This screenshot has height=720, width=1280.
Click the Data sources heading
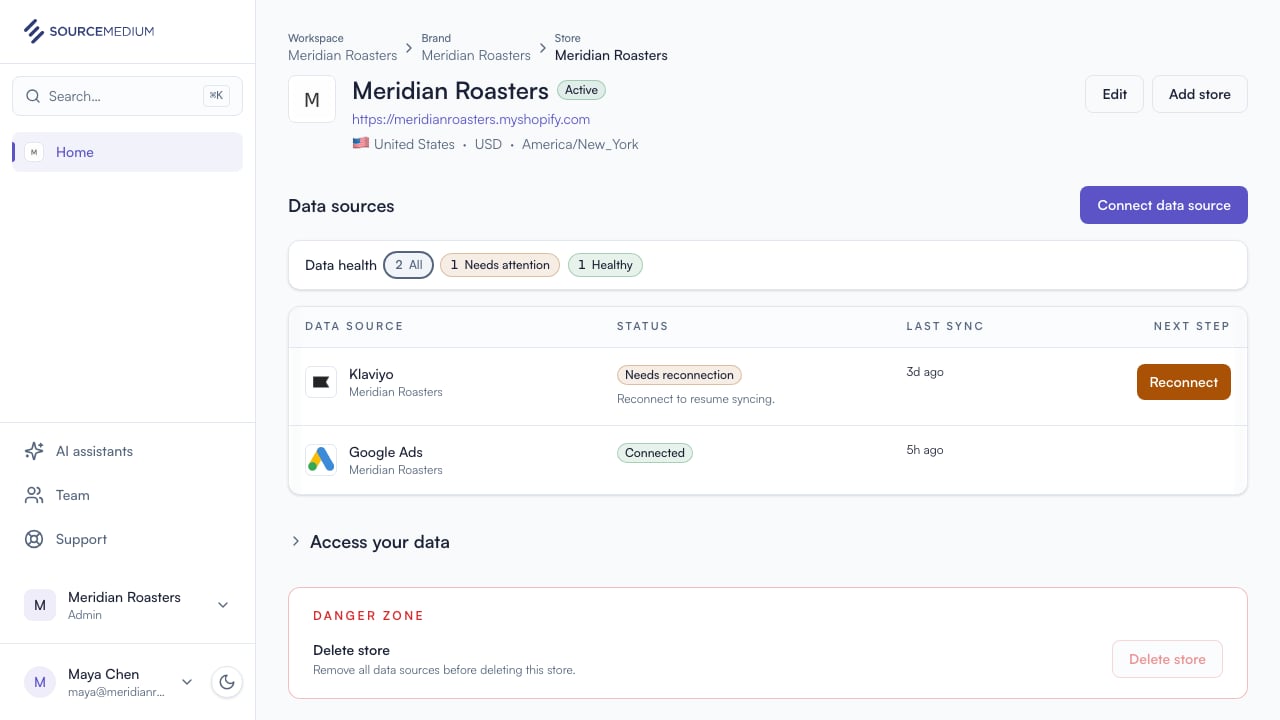(341, 206)
